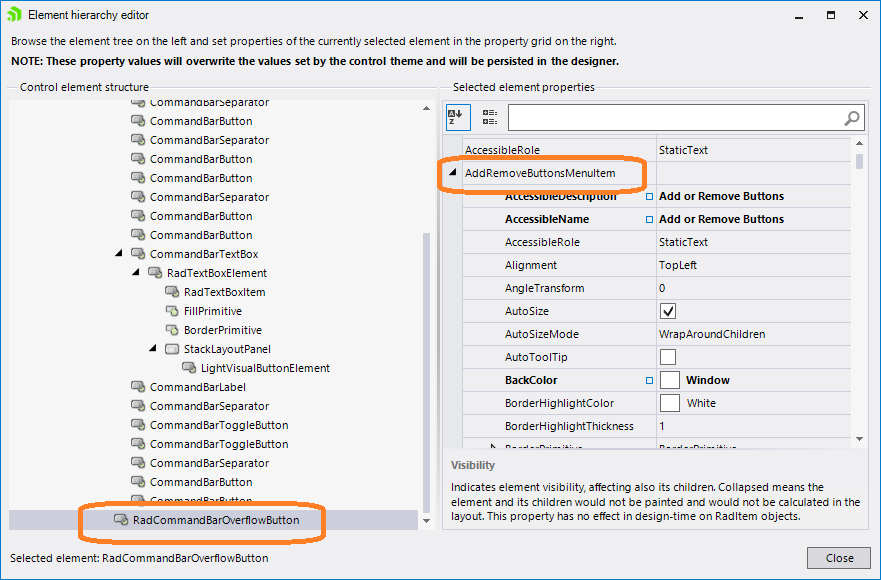Click the search magnifier icon
Image resolution: width=881 pixels, height=580 pixels.
coord(852,118)
